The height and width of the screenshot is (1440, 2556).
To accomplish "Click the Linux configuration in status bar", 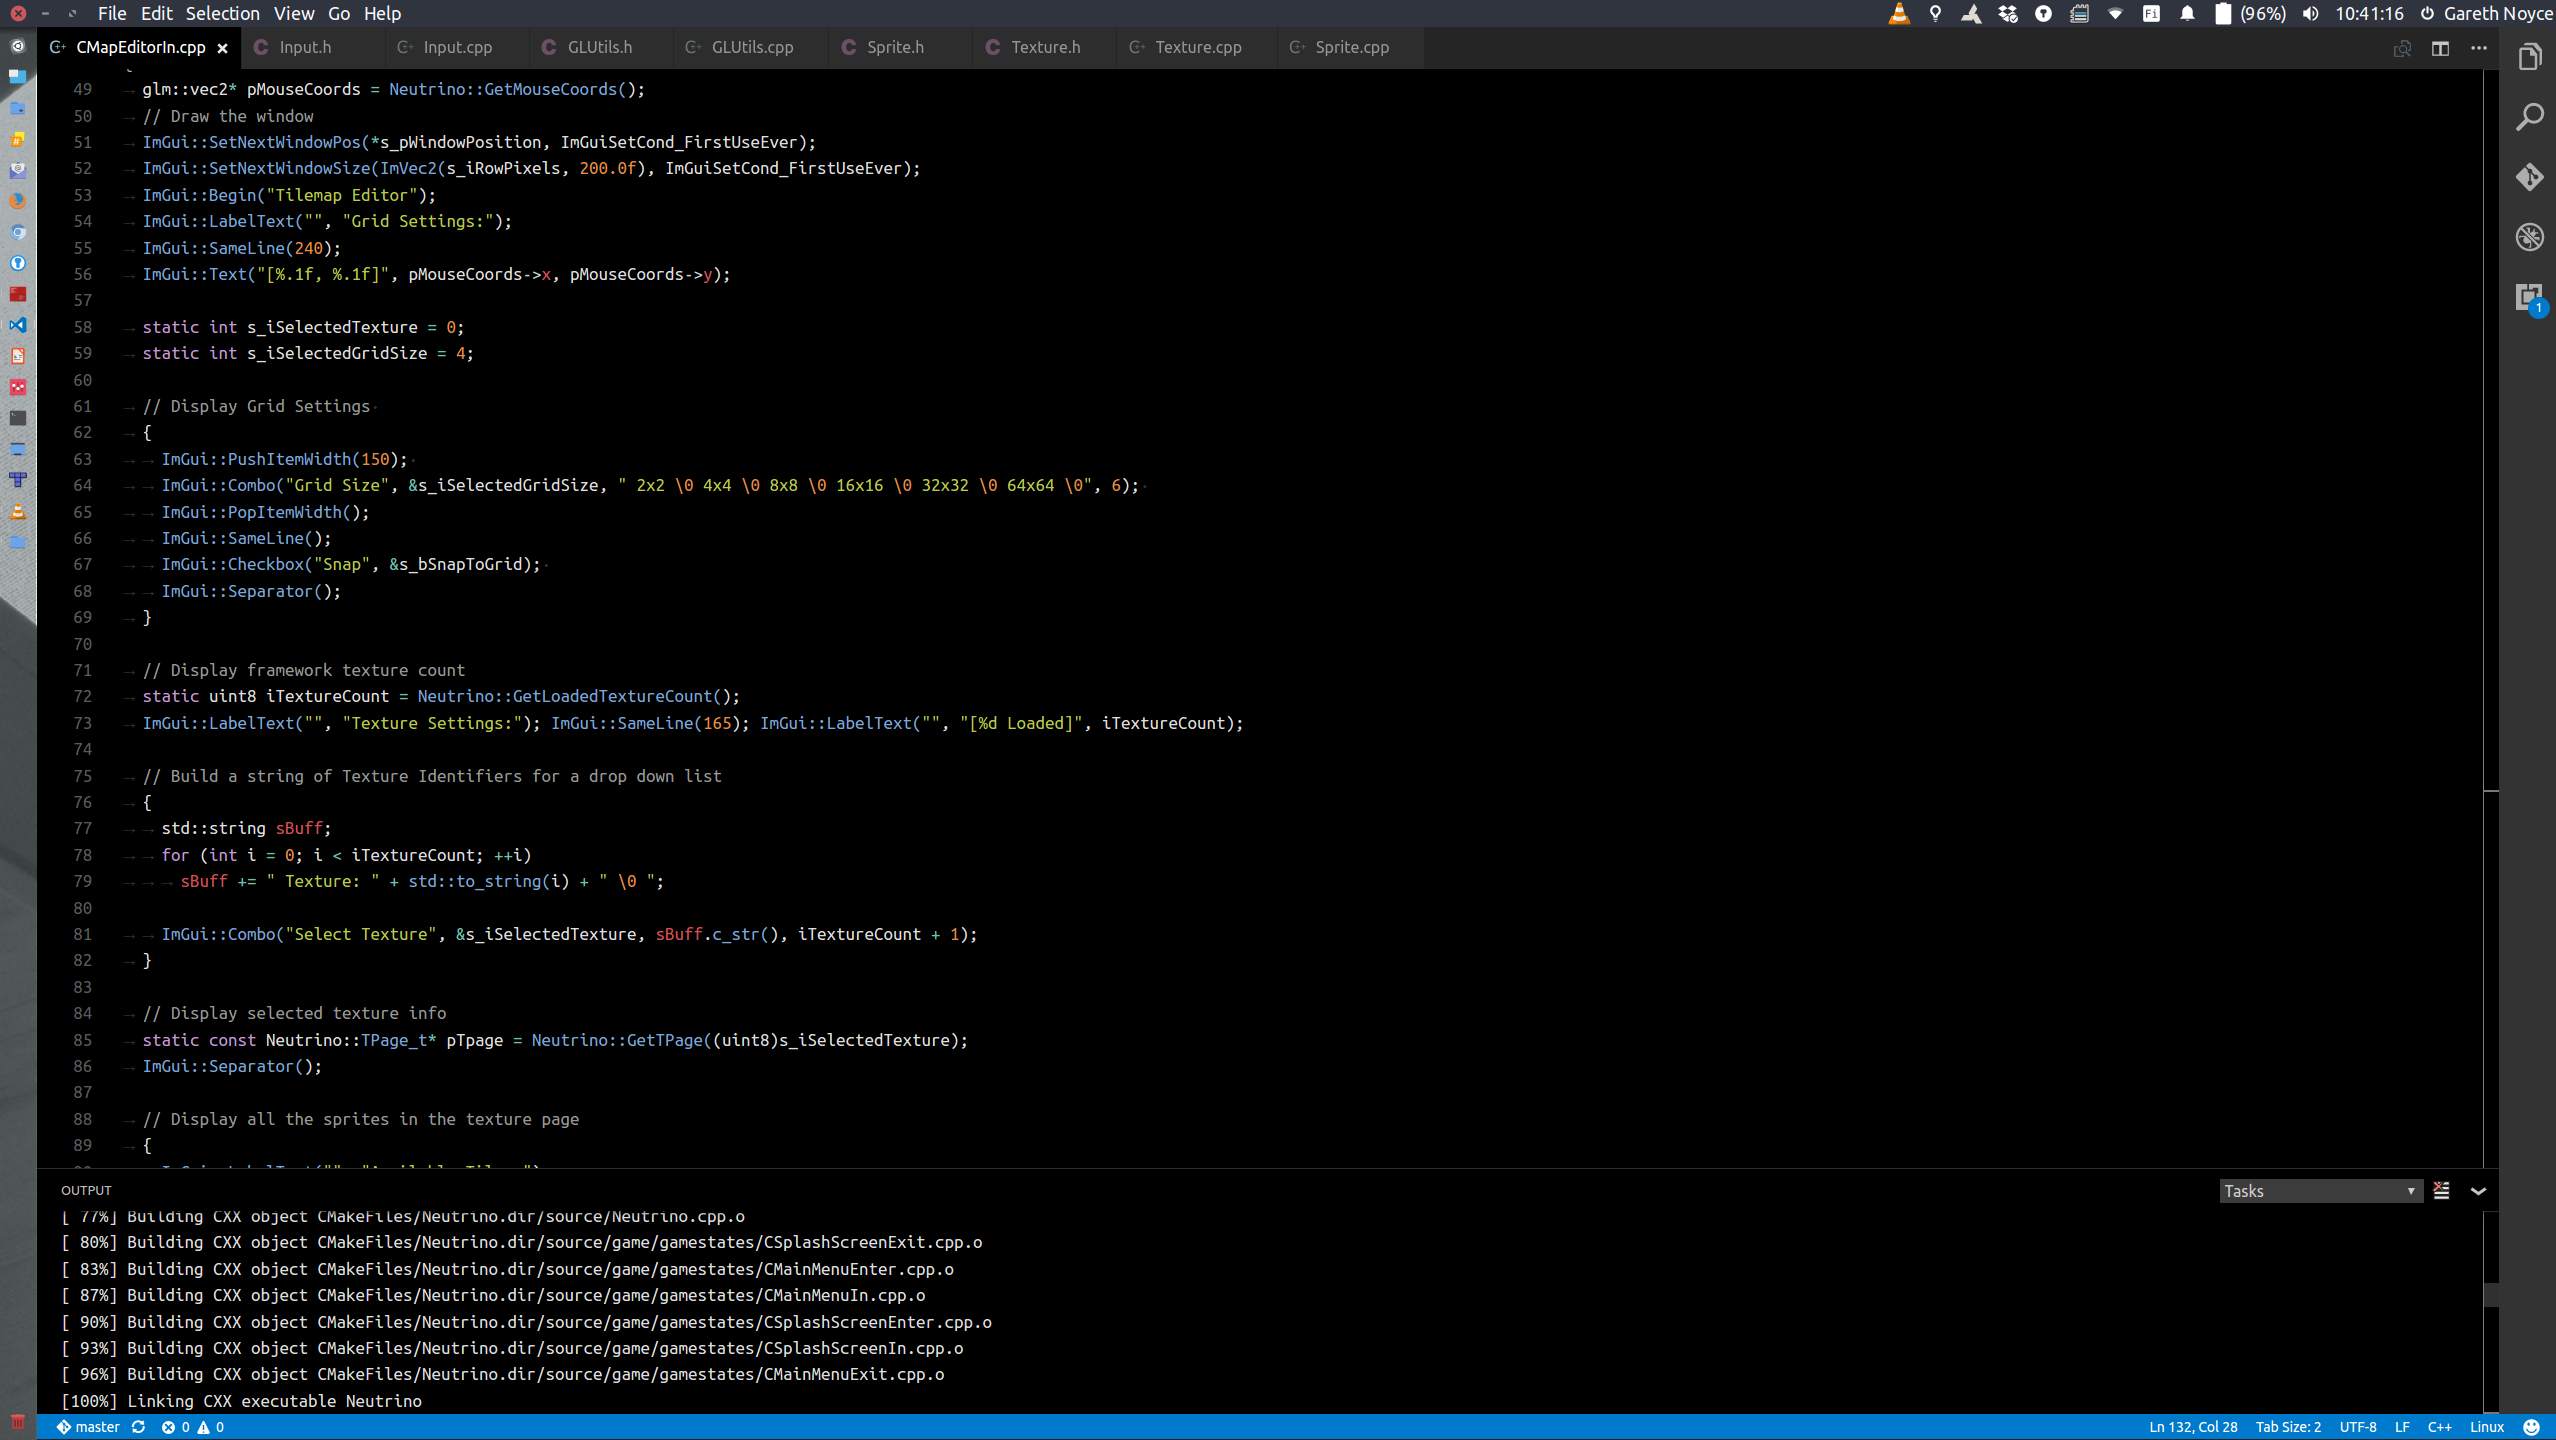I will point(2486,1427).
